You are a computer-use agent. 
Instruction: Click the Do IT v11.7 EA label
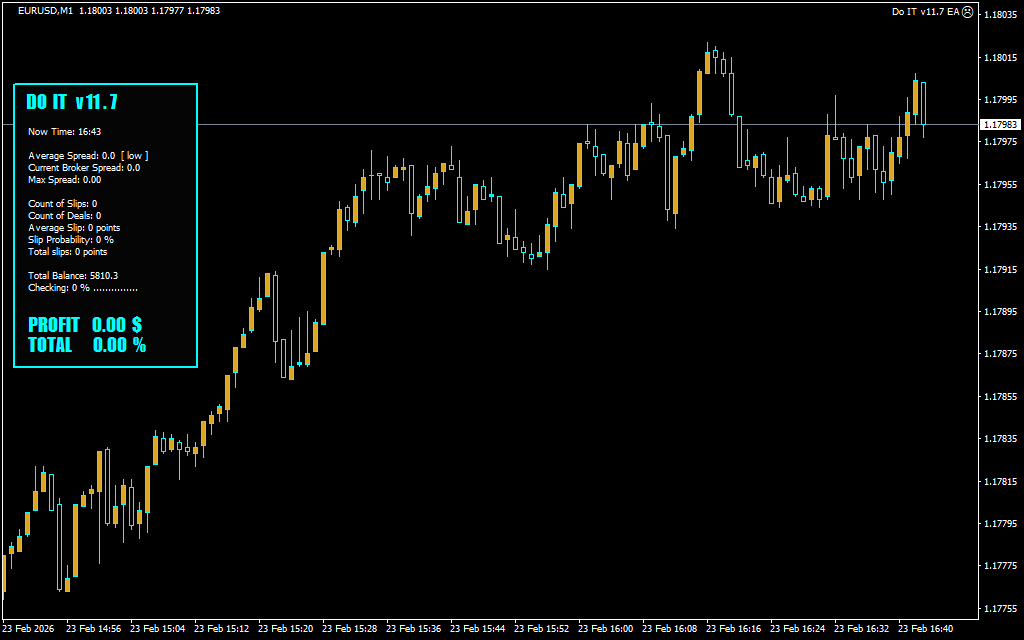925,12
